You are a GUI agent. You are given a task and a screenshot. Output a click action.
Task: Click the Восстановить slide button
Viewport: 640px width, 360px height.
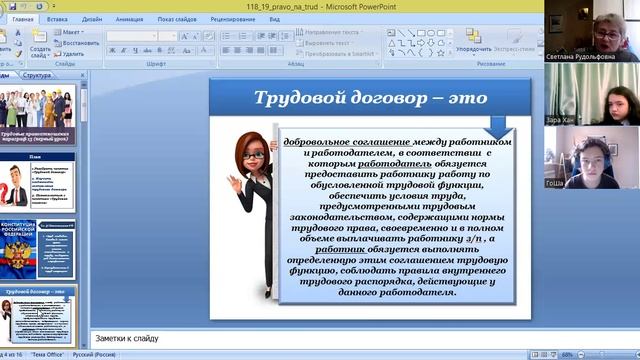77,43
